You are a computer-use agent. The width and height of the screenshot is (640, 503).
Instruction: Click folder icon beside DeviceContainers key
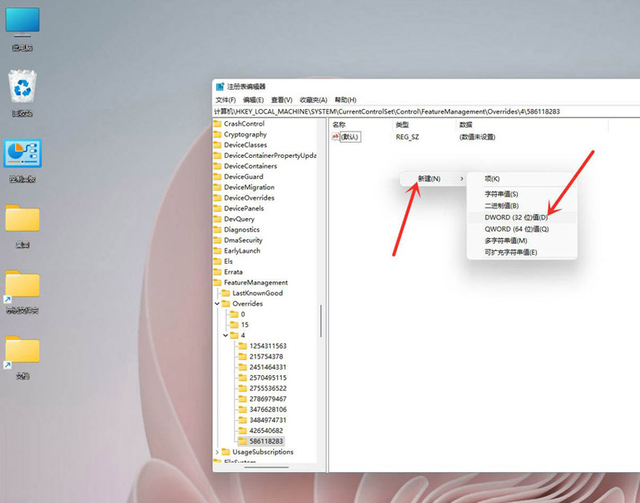218,166
